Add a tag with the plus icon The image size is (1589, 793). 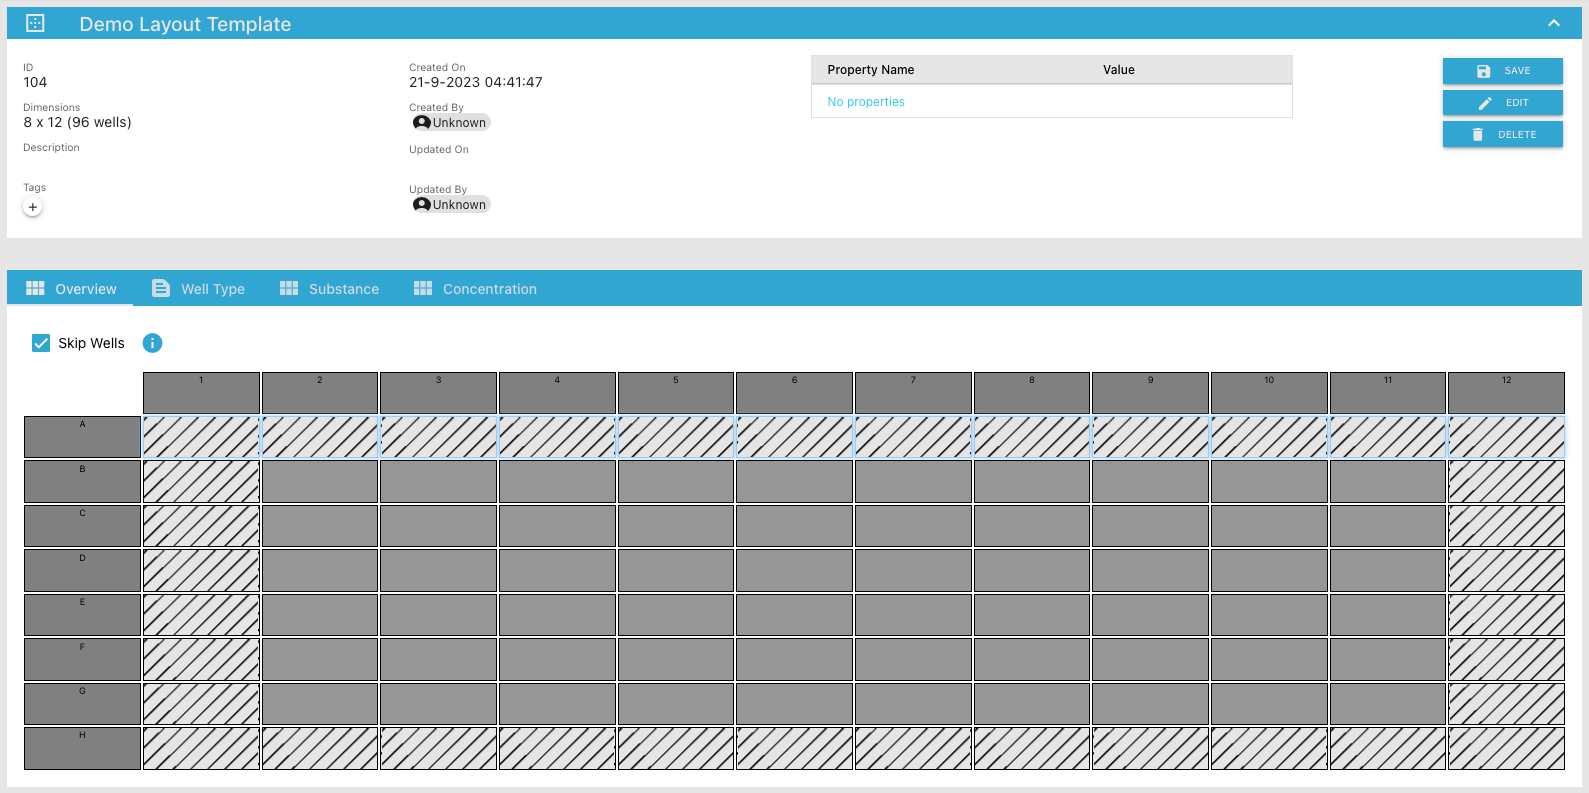click(33, 207)
